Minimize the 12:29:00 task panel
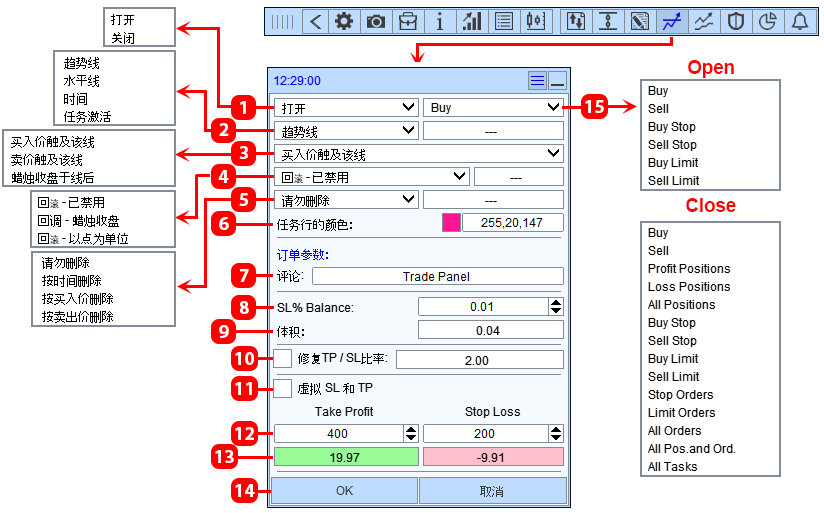The image size is (824, 513). click(x=558, y=81)
